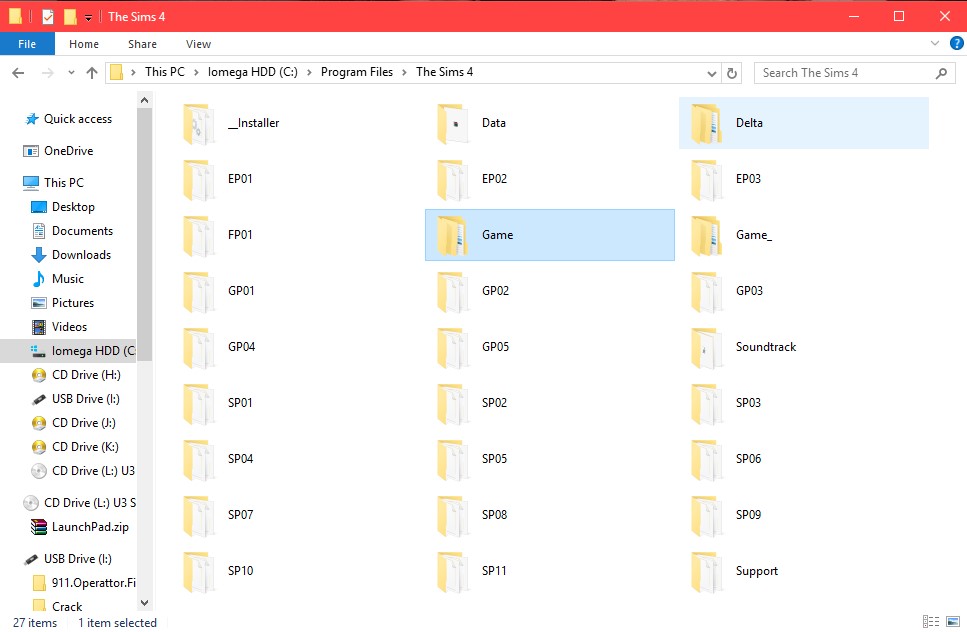The height and width of the screenshot is (632, 967).
Task: Open the File menu
Action: (x=27, y=44)
